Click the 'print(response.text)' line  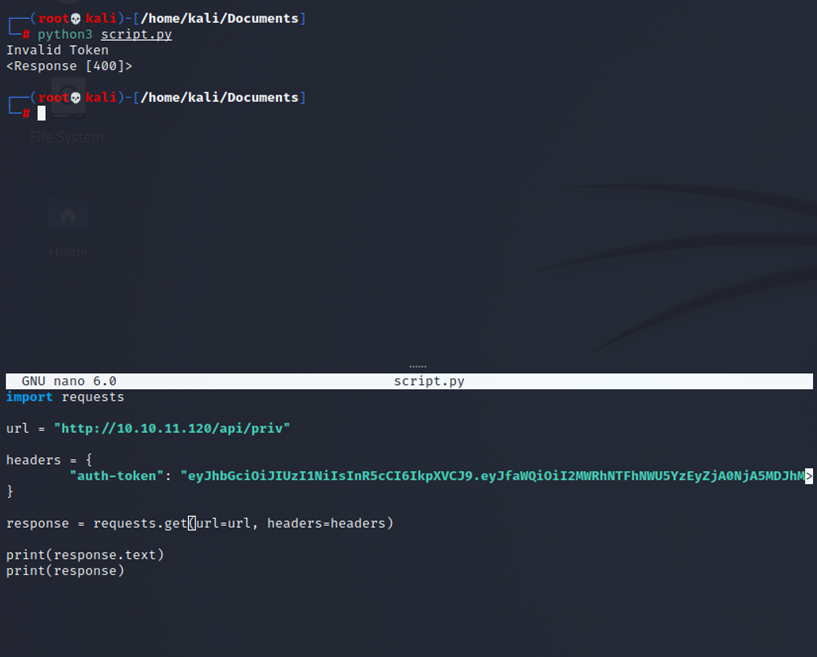[85, 555]
